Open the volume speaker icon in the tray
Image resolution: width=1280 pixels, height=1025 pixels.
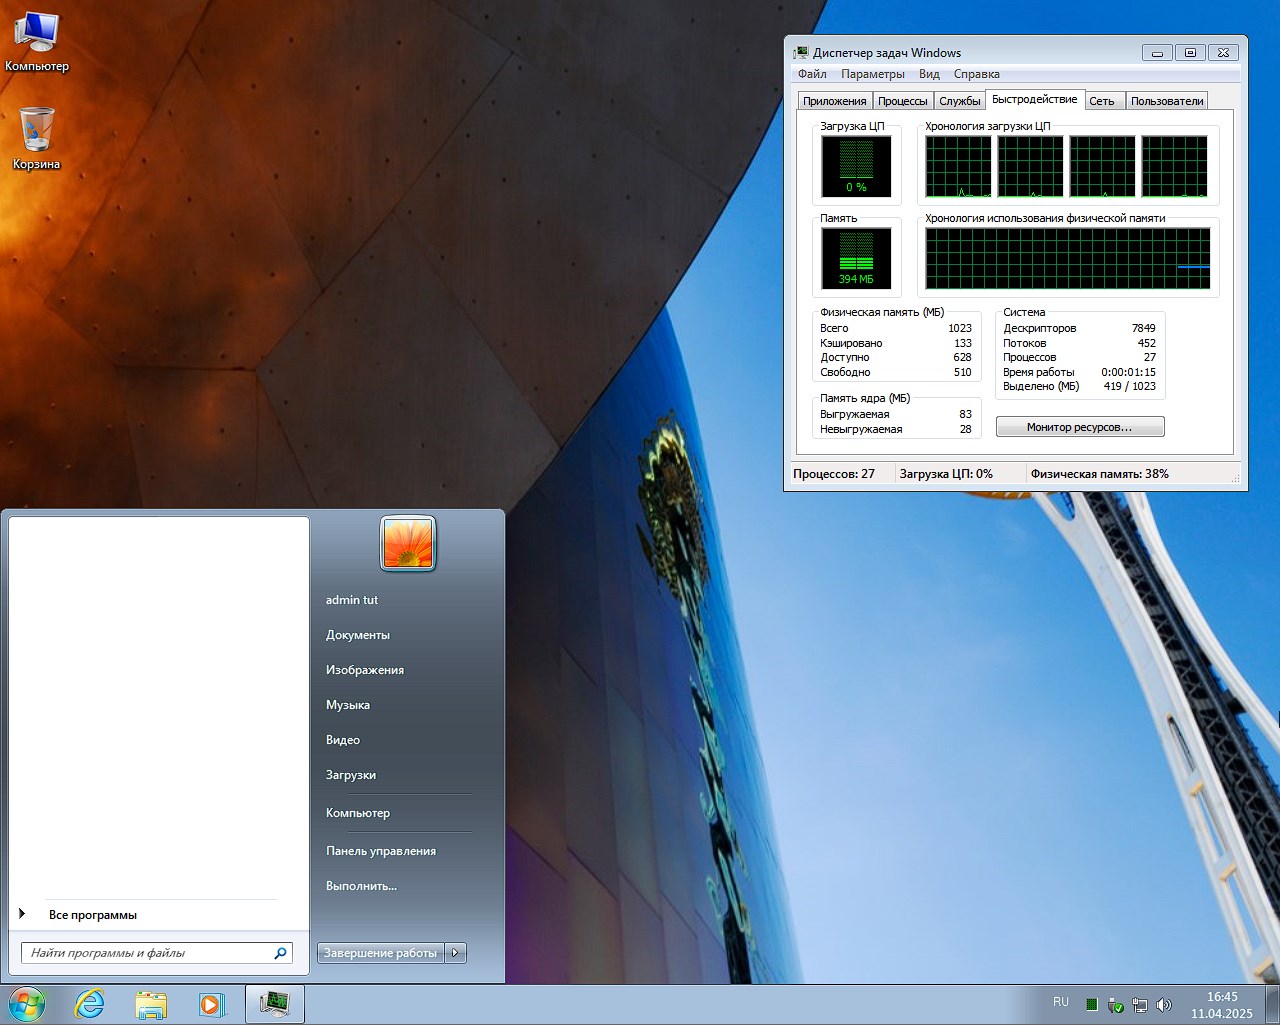1163,1004
